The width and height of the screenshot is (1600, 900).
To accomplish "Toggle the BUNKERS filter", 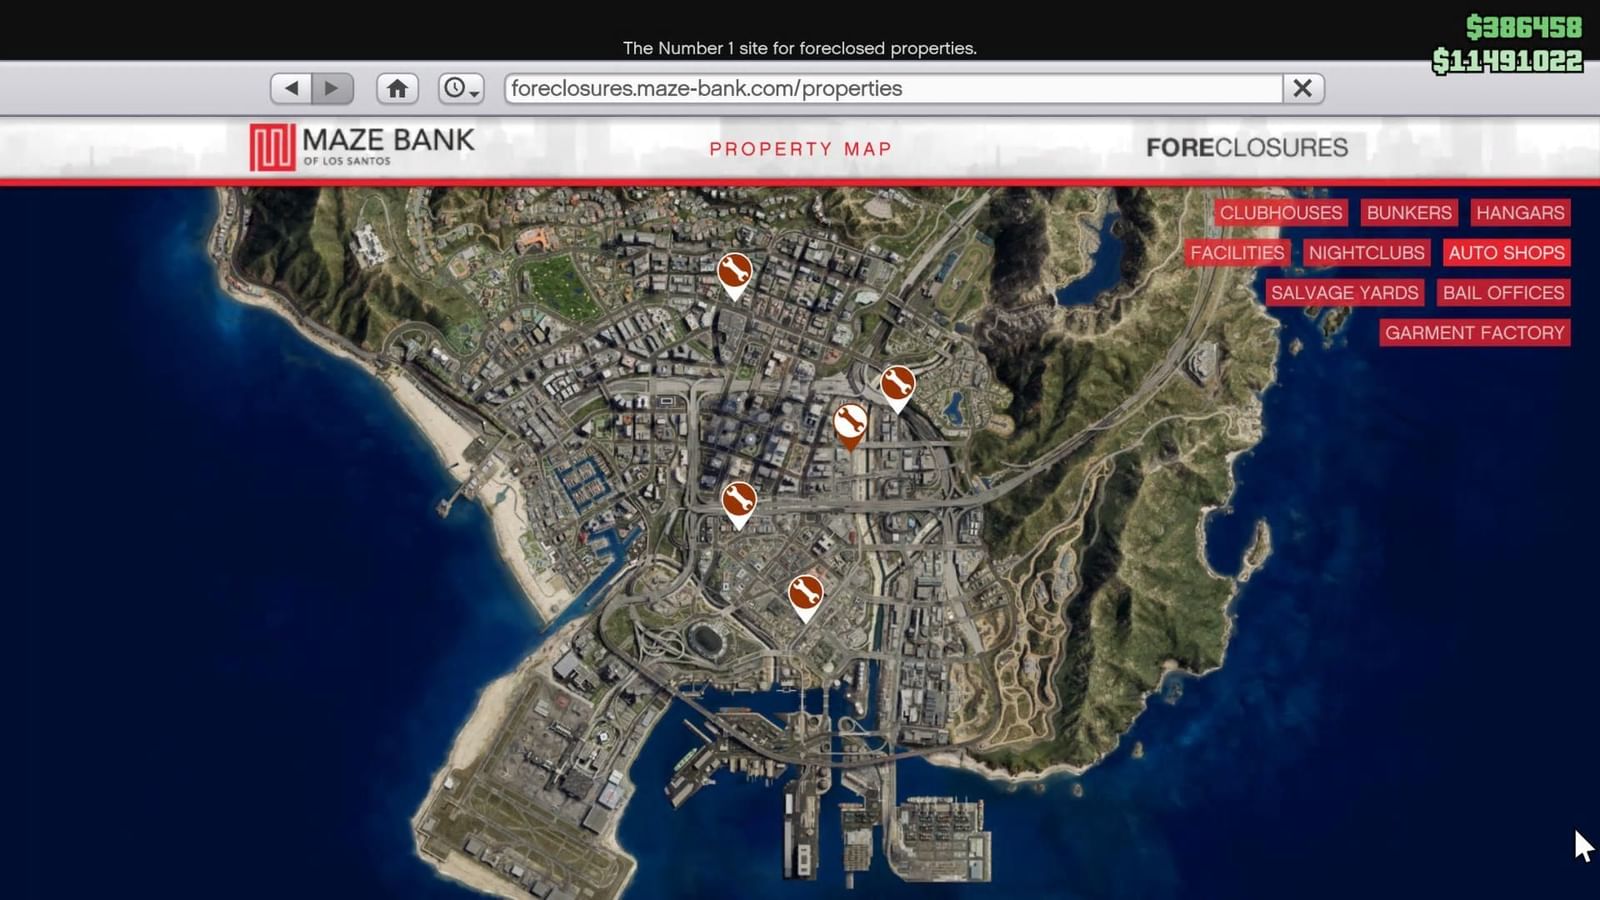I will click(x=1408, y=212).
